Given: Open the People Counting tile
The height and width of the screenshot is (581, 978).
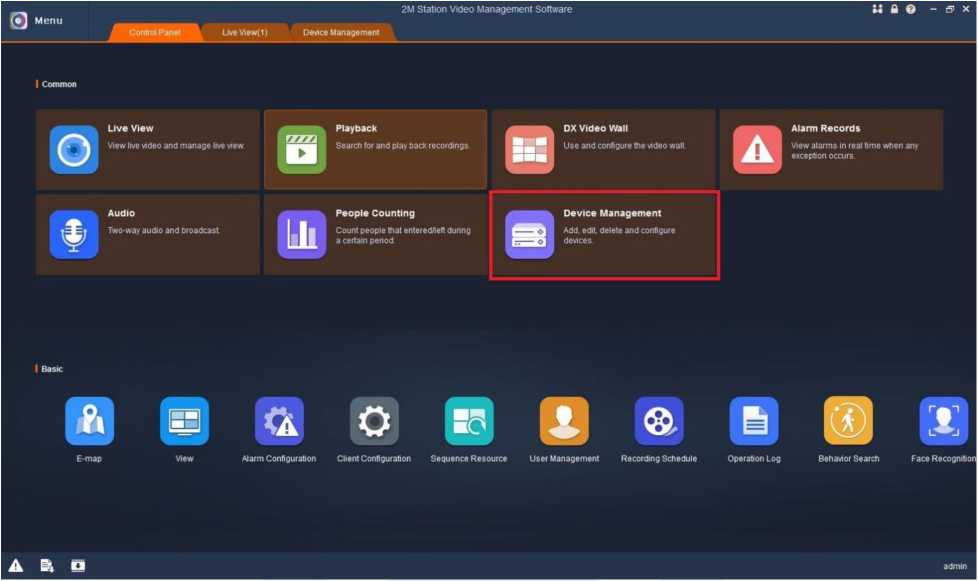Looking at the screenshot, I should click(375, 235).
